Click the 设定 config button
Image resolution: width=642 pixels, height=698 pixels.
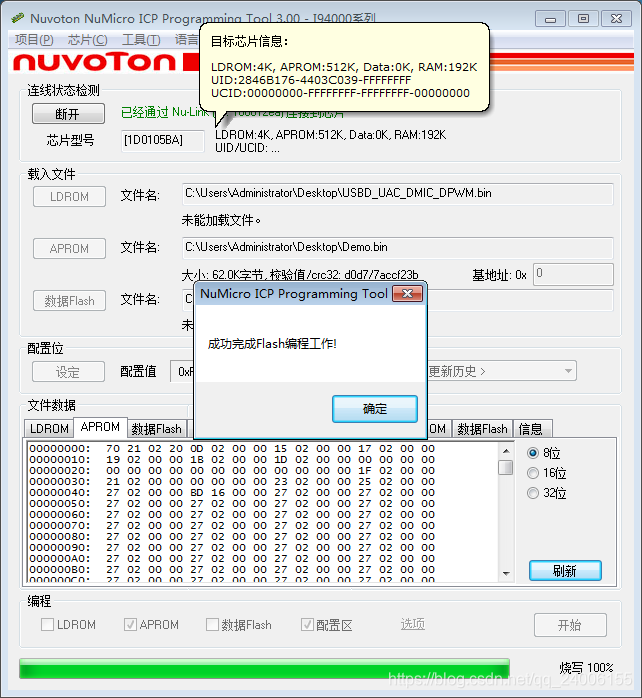[68, 372]
